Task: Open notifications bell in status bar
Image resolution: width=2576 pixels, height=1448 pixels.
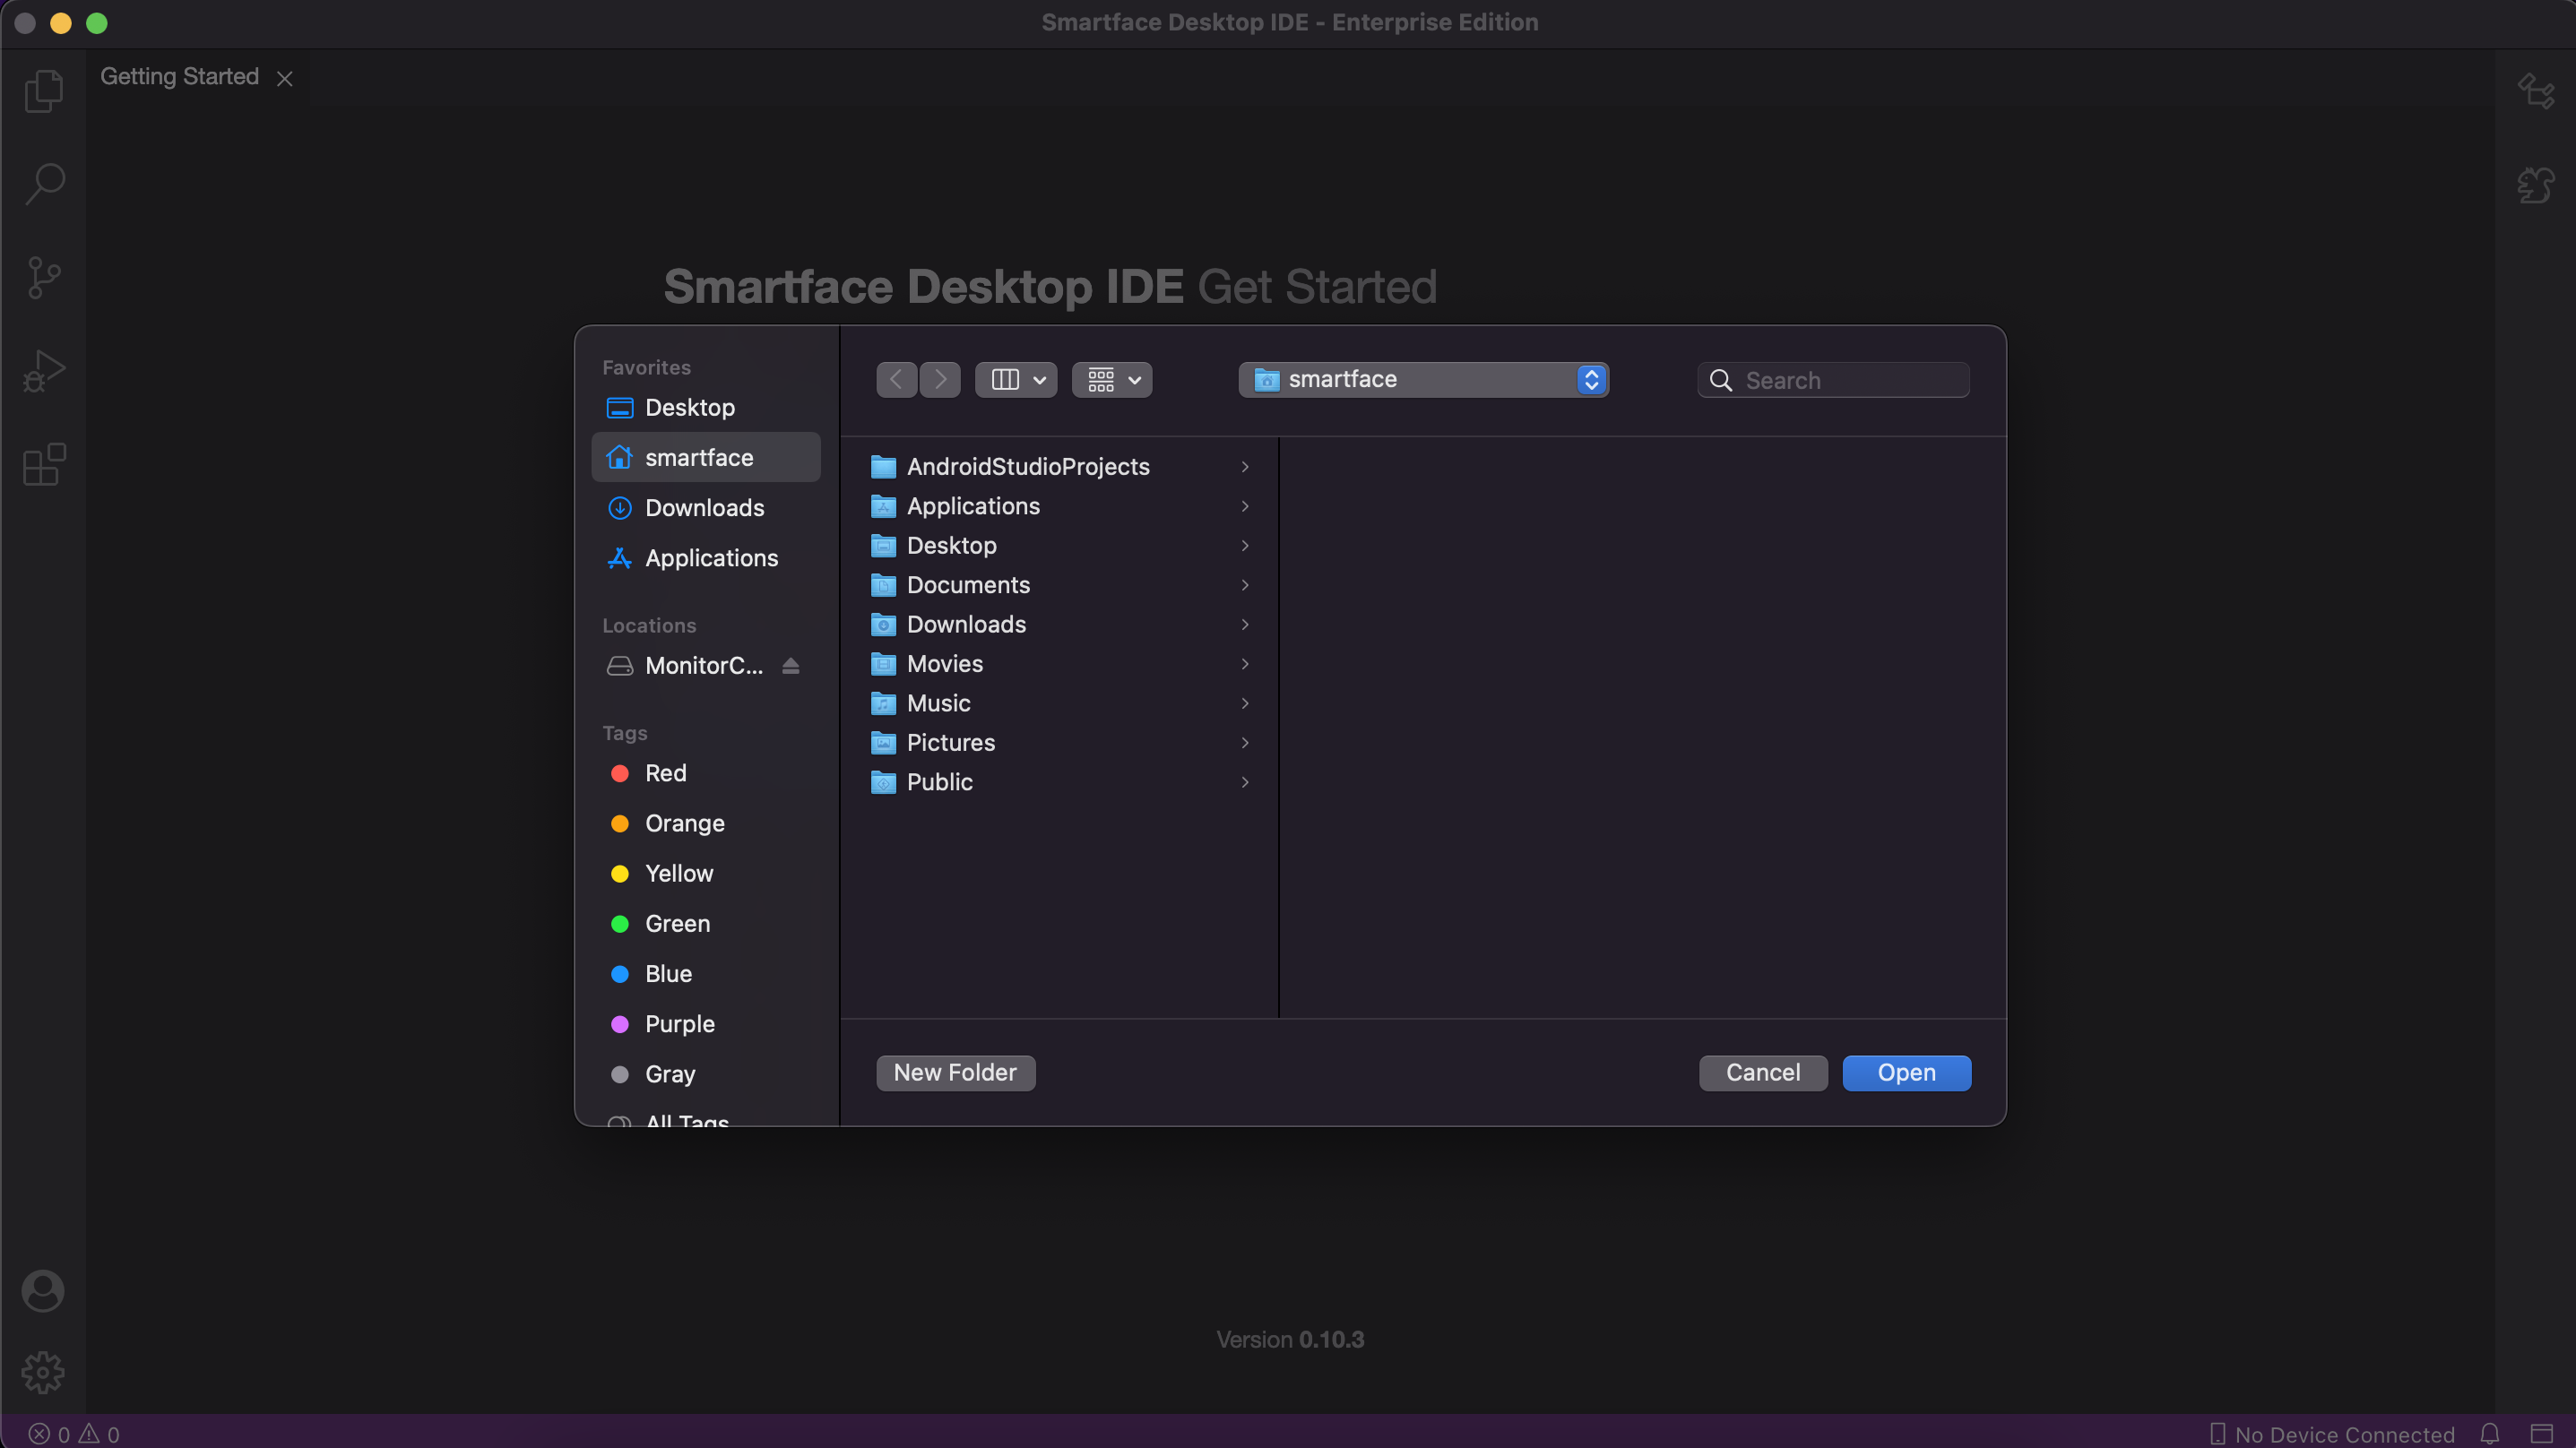Action: pos(2490,1434)
